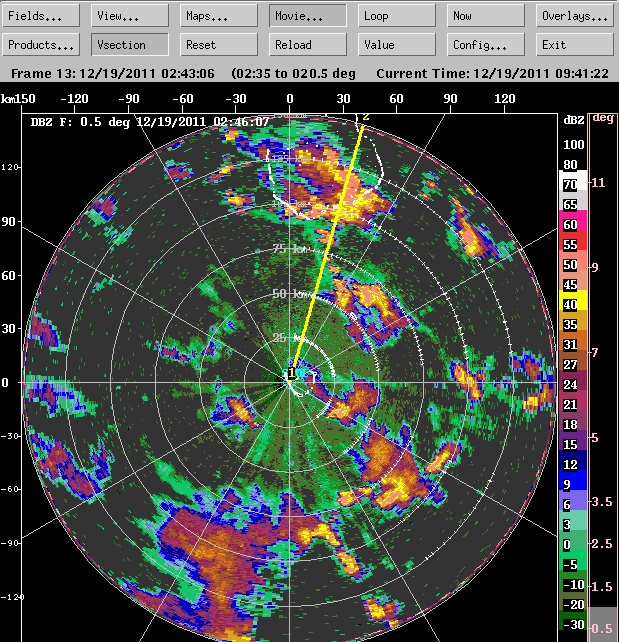The image size is (619, 642).
Task: Click the top axis 0 km label
Action: [x=290, y=99]
